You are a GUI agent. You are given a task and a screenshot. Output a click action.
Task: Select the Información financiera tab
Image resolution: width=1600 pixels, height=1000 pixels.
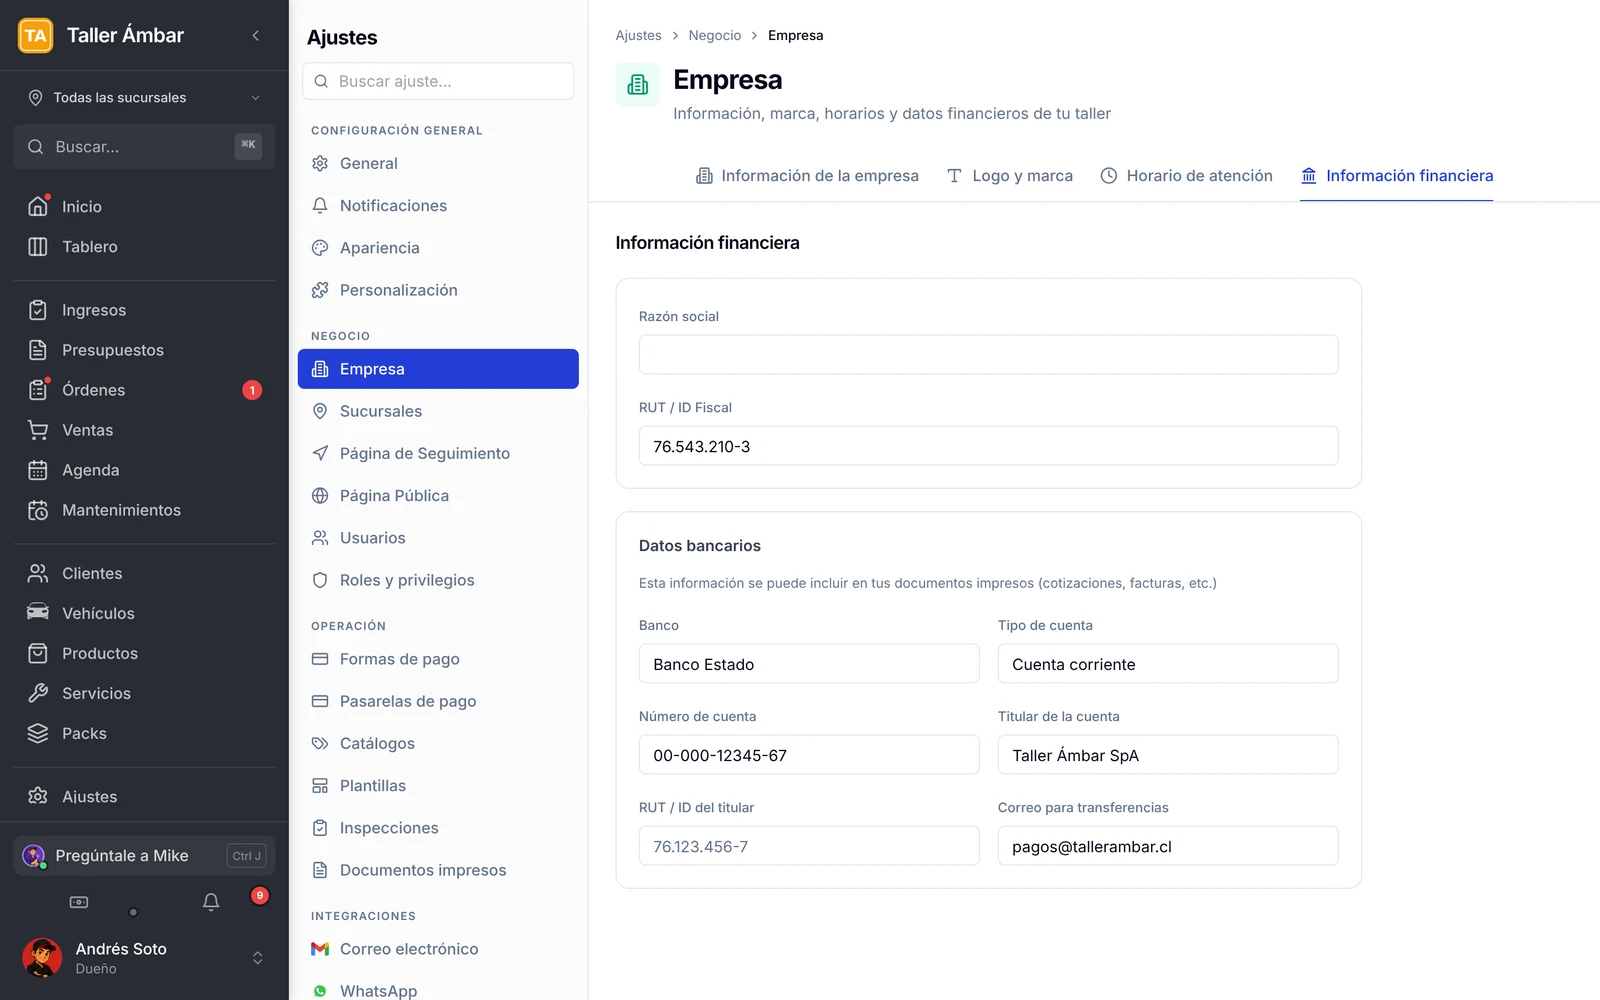(1396, 176)
